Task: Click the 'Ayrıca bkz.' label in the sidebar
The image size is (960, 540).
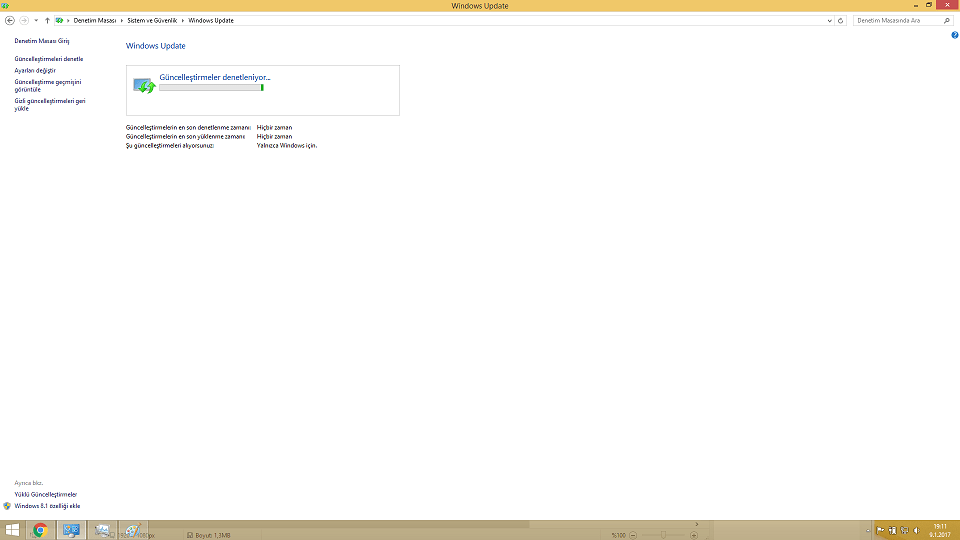Action: tap(29, 483)
